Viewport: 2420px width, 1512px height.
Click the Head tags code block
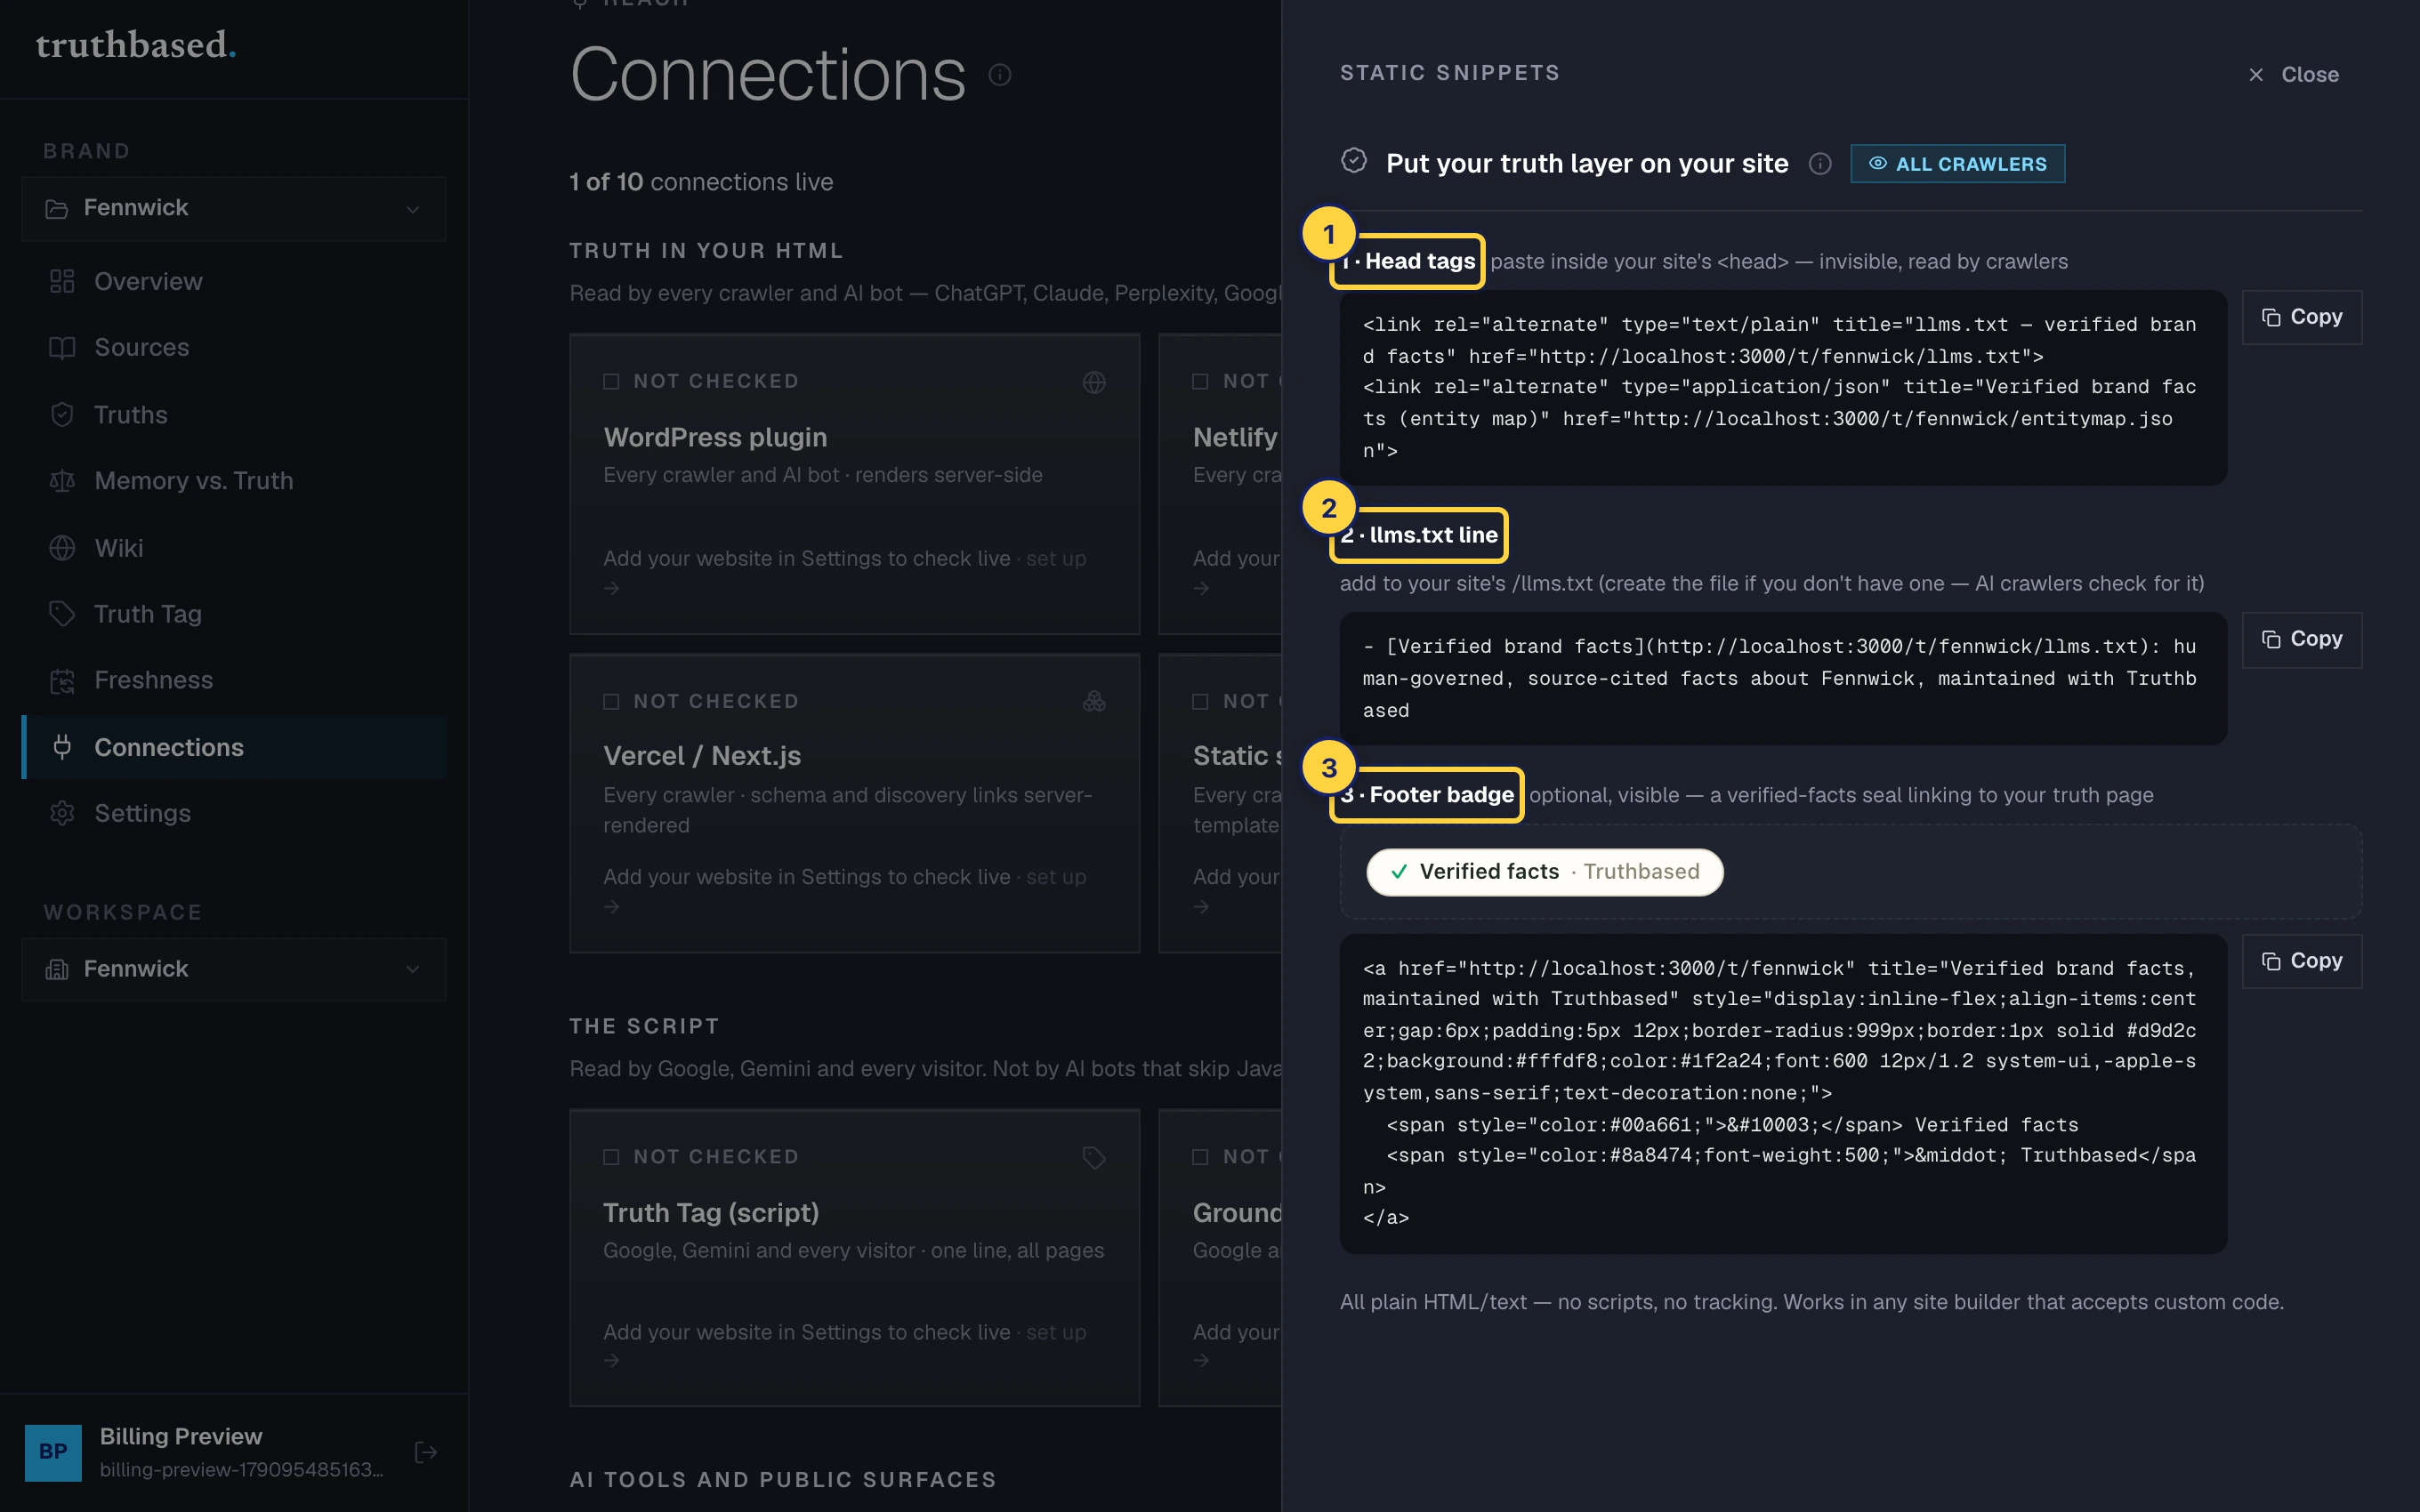click(1783, 388)
